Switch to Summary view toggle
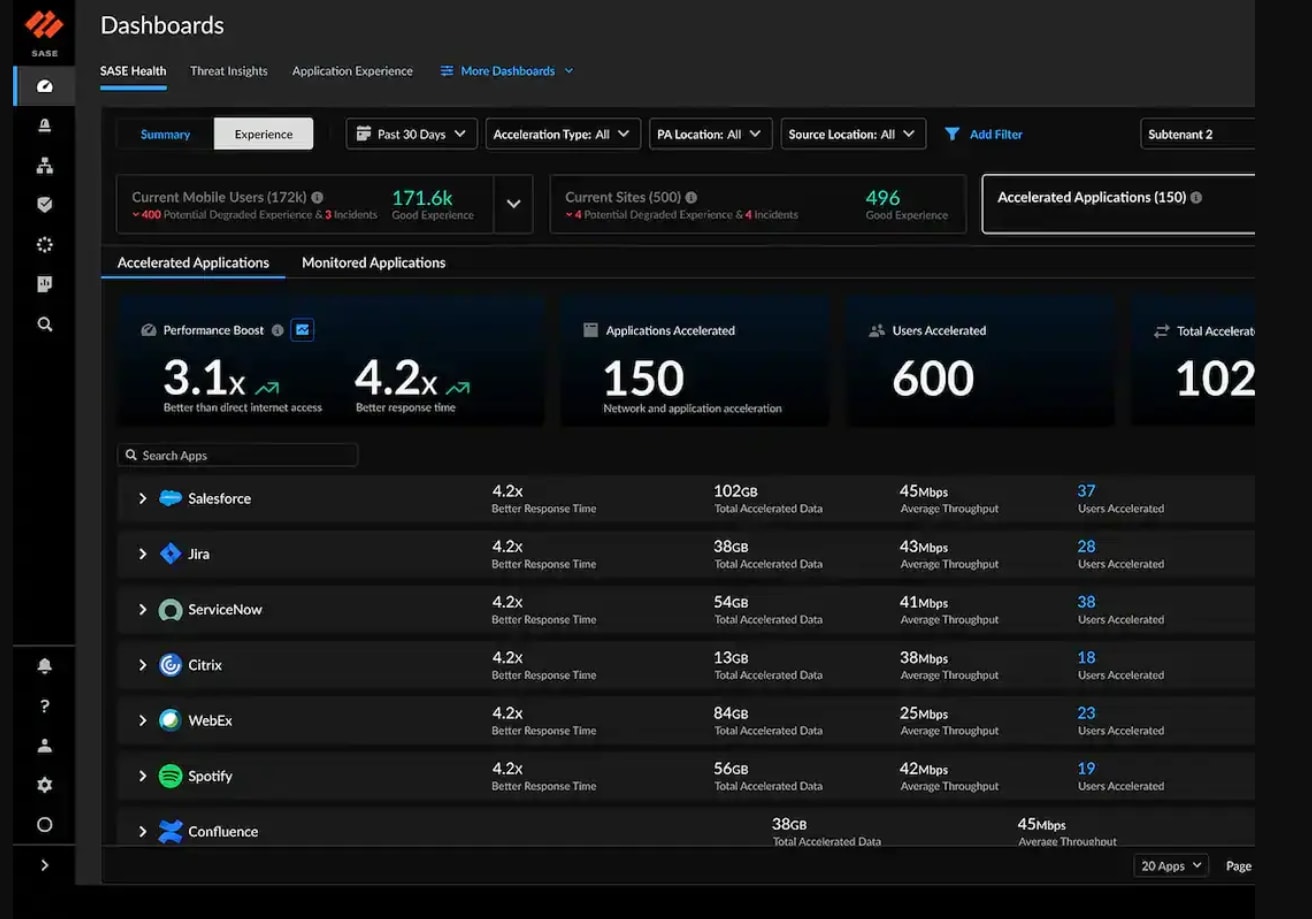 (x=165, y=134)
